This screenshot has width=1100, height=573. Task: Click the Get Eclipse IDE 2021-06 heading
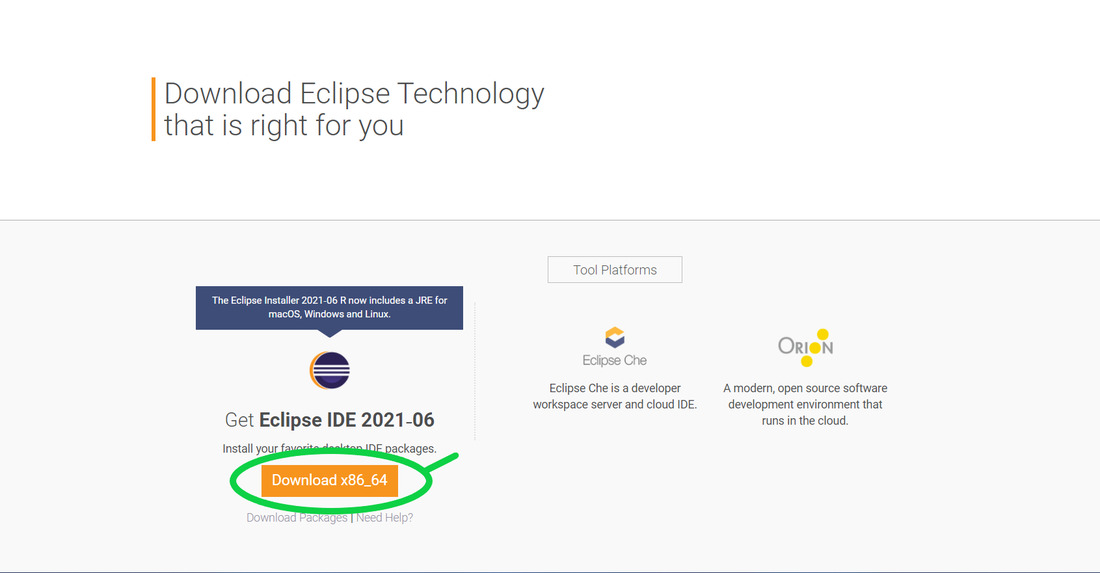(330, 420)
